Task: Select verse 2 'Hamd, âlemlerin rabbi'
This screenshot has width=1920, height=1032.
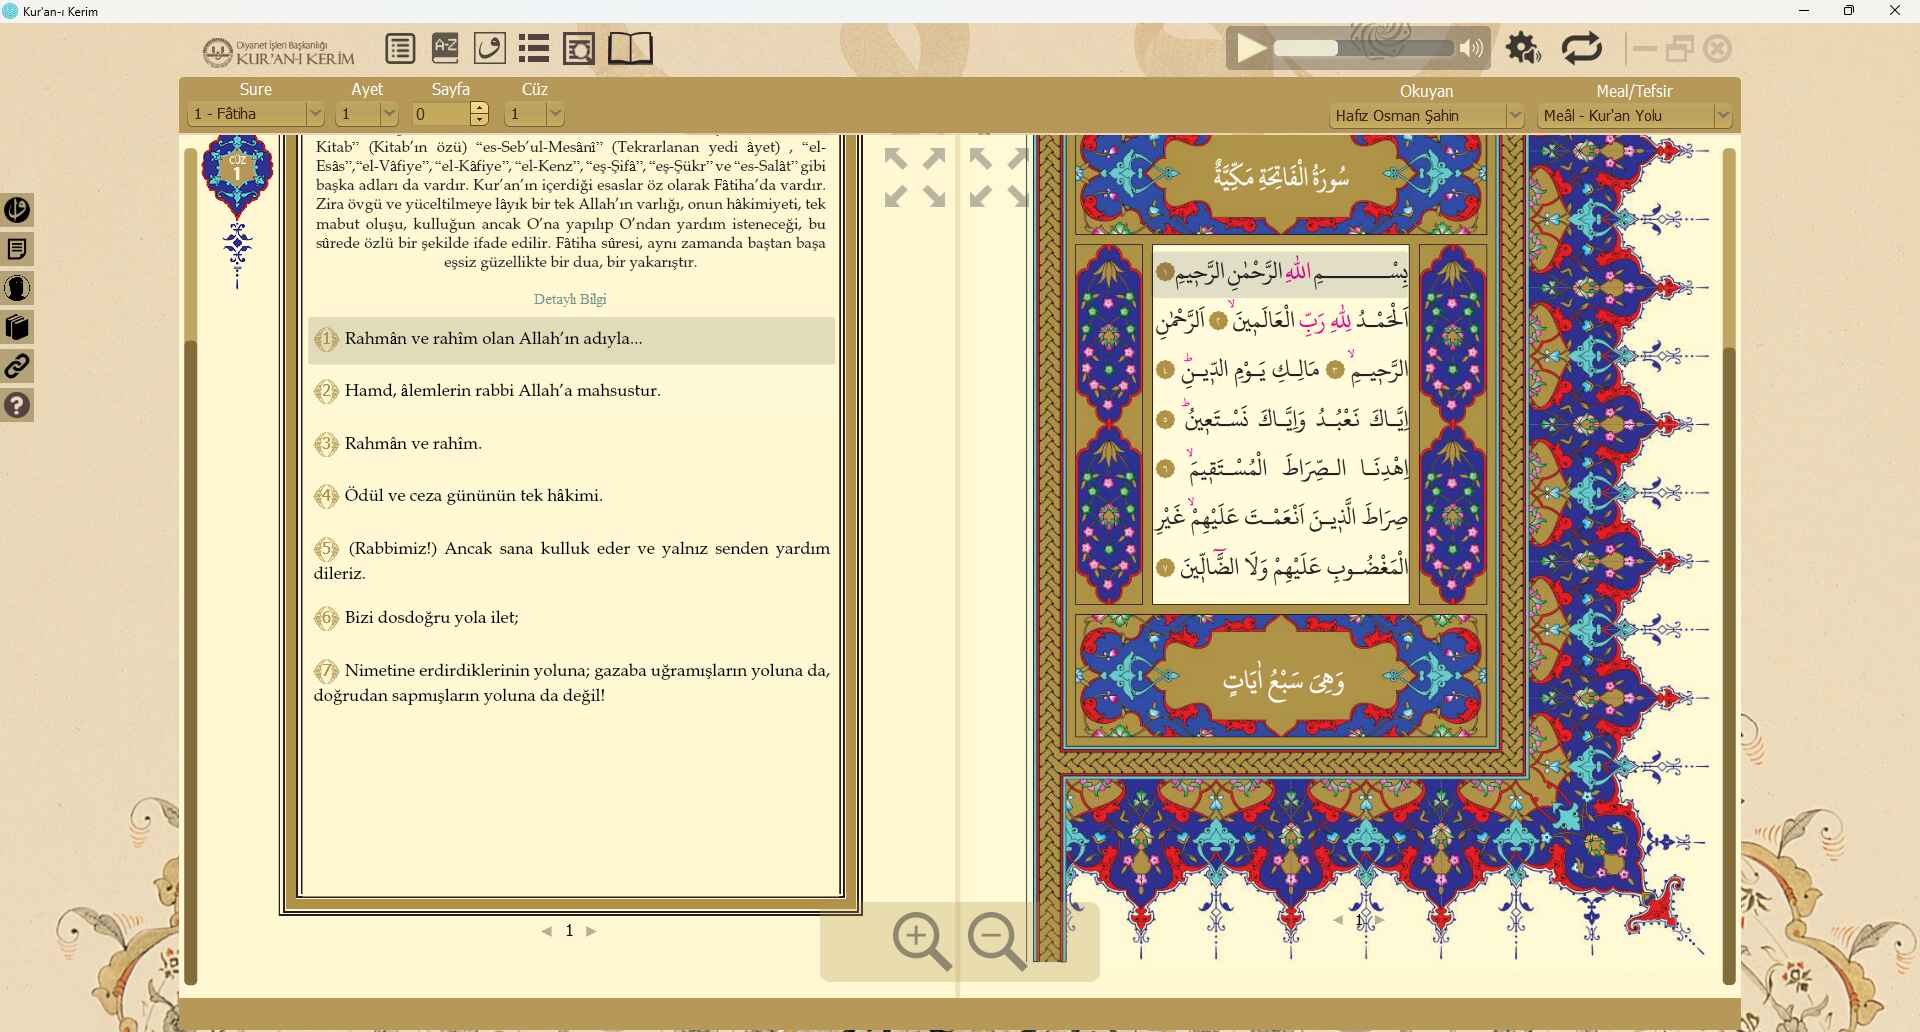Action: pos(571,391)
